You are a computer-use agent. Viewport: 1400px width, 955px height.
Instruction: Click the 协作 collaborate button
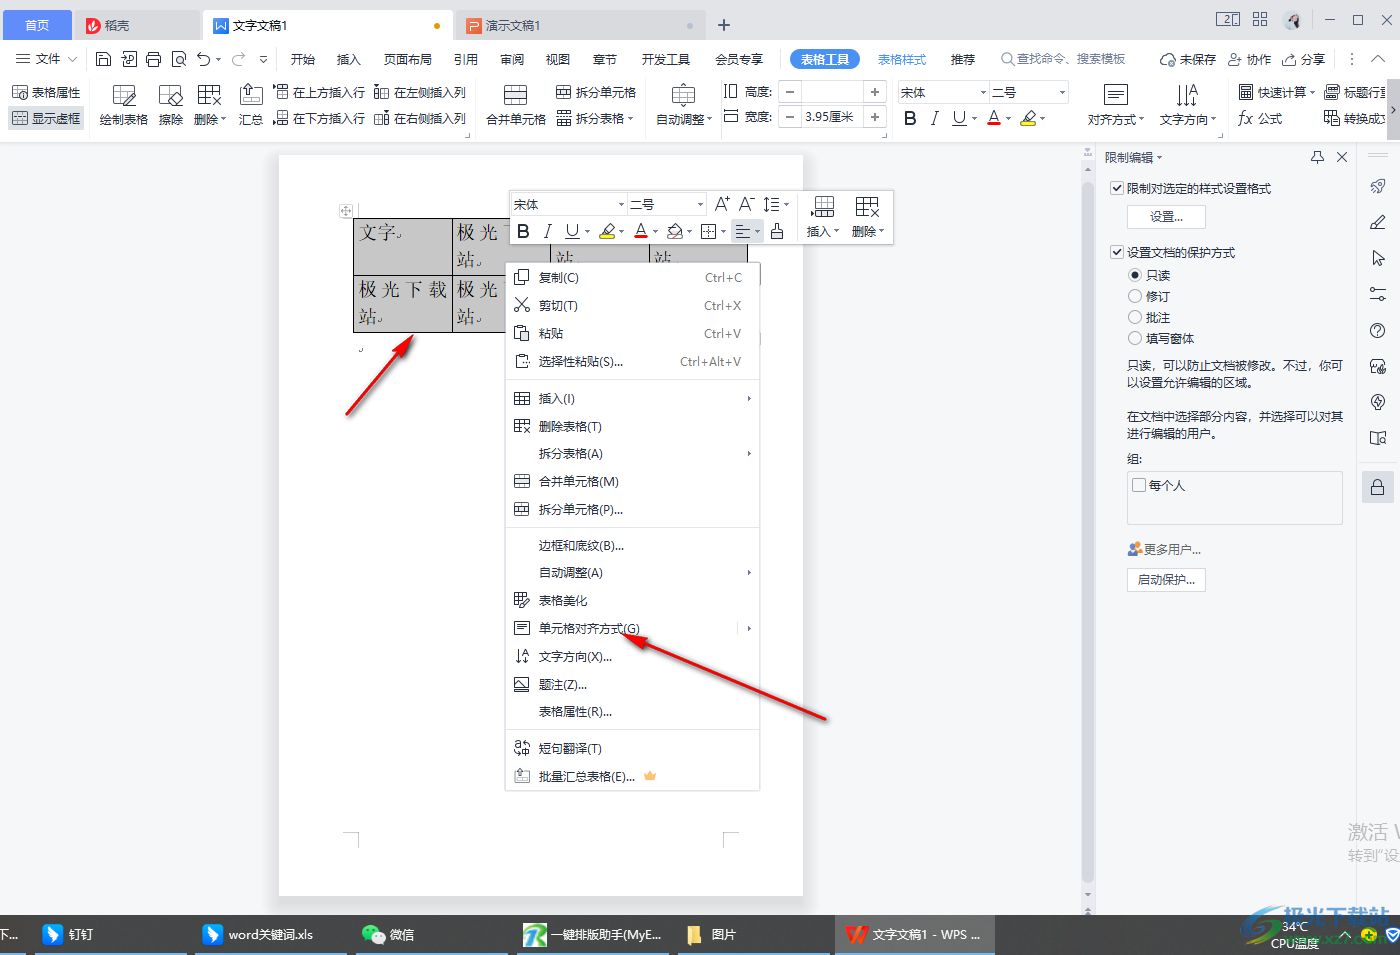(x=1250, y=59)
